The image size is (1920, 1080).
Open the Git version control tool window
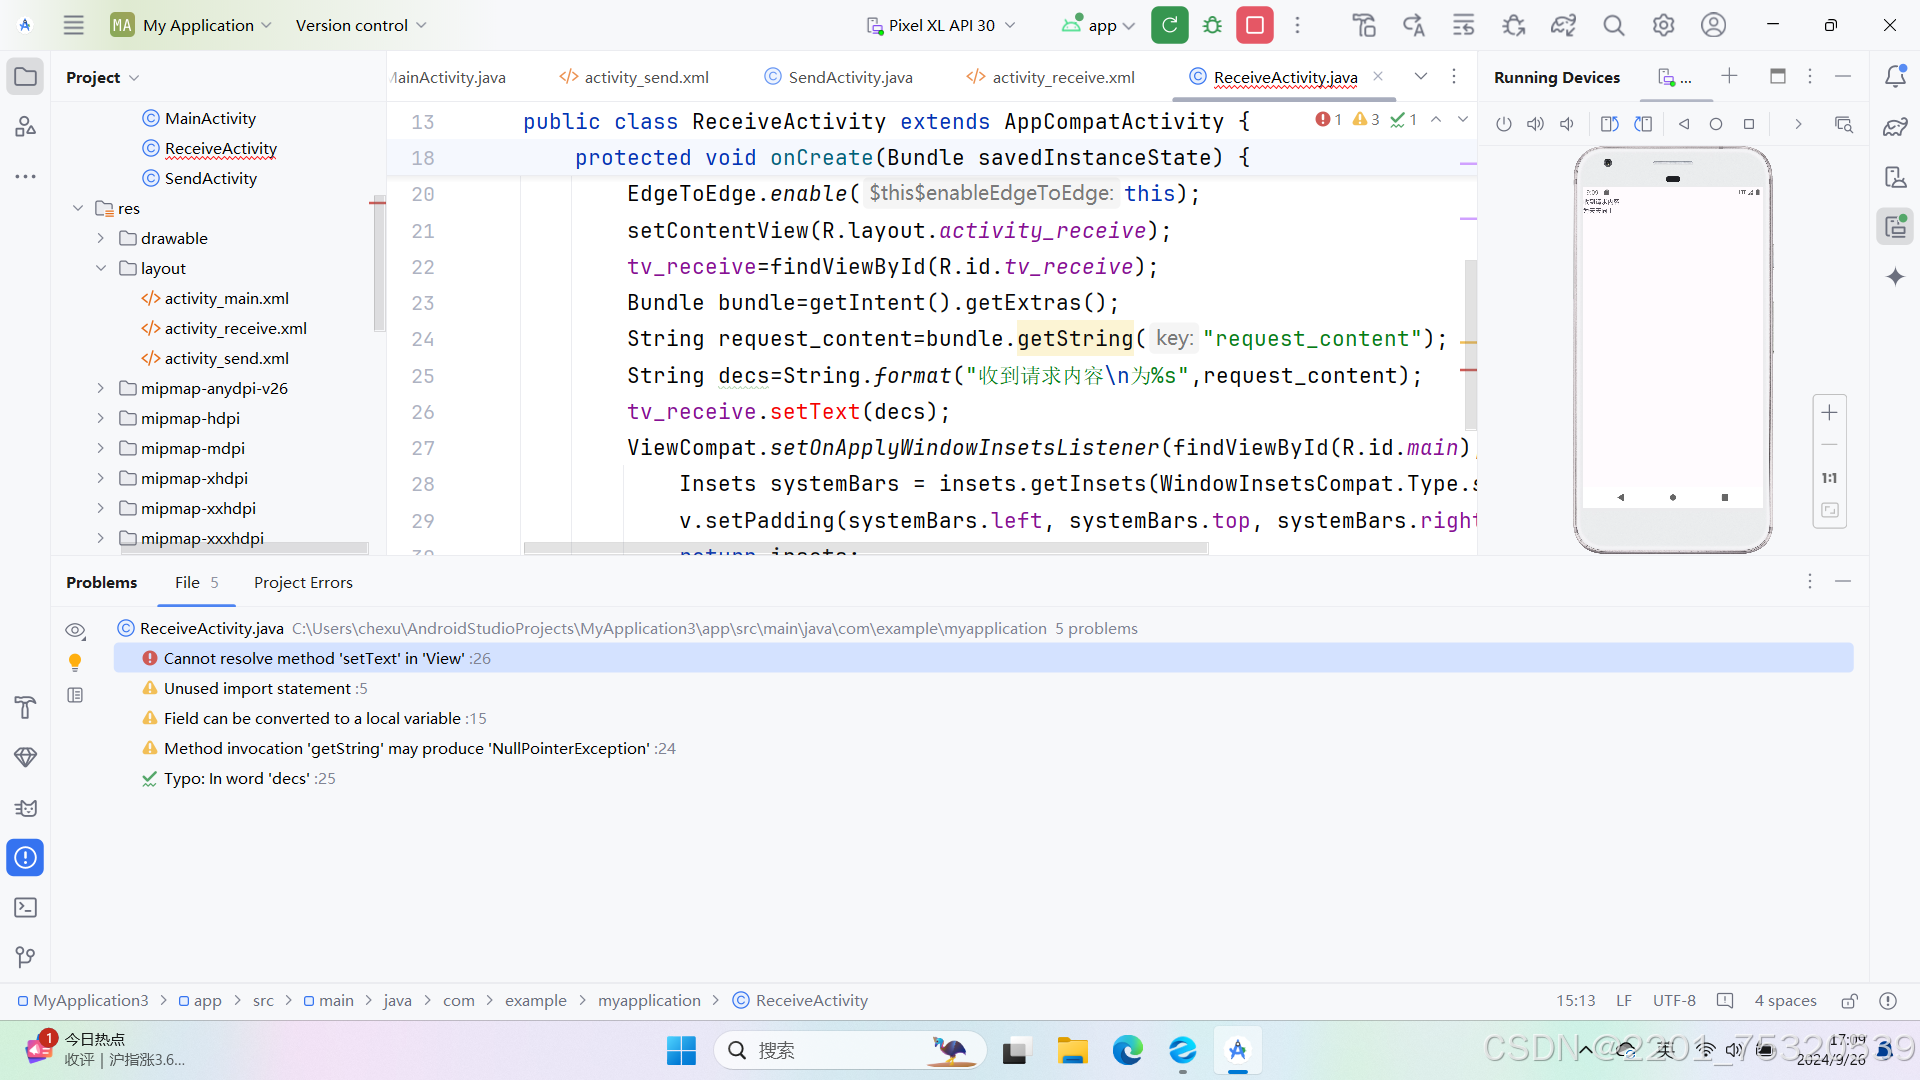(26, 957)
